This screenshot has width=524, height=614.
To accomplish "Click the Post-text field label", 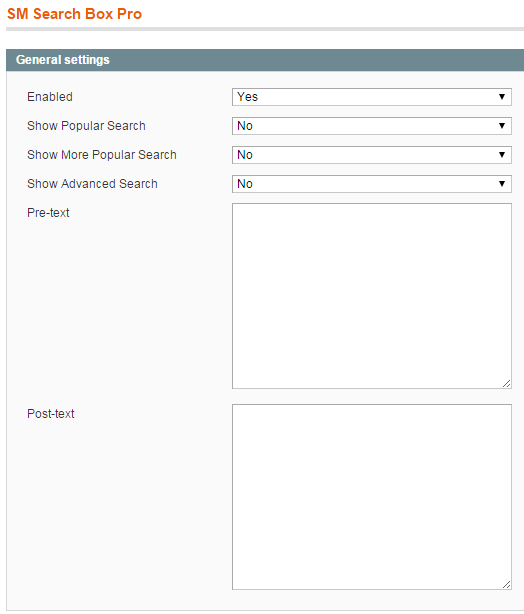I will click(51, 414).
